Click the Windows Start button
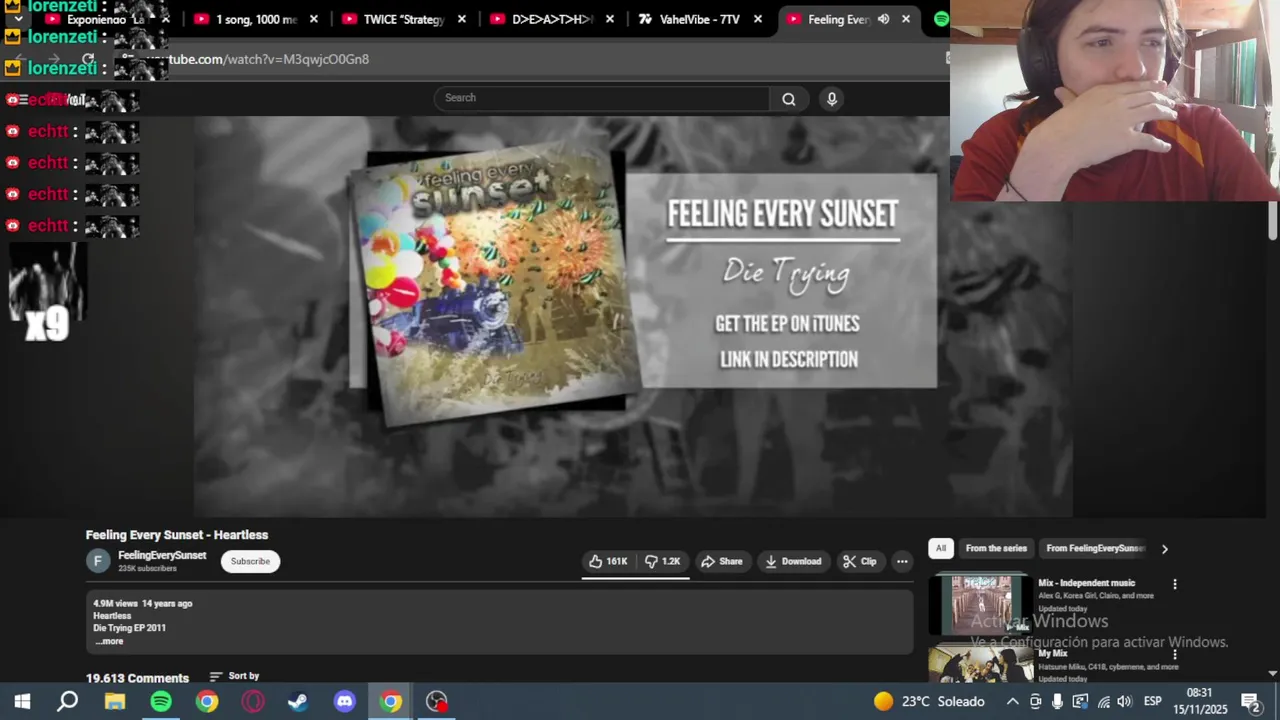Viewport: 1280px width, 720px height. click(x=22, y=702)
